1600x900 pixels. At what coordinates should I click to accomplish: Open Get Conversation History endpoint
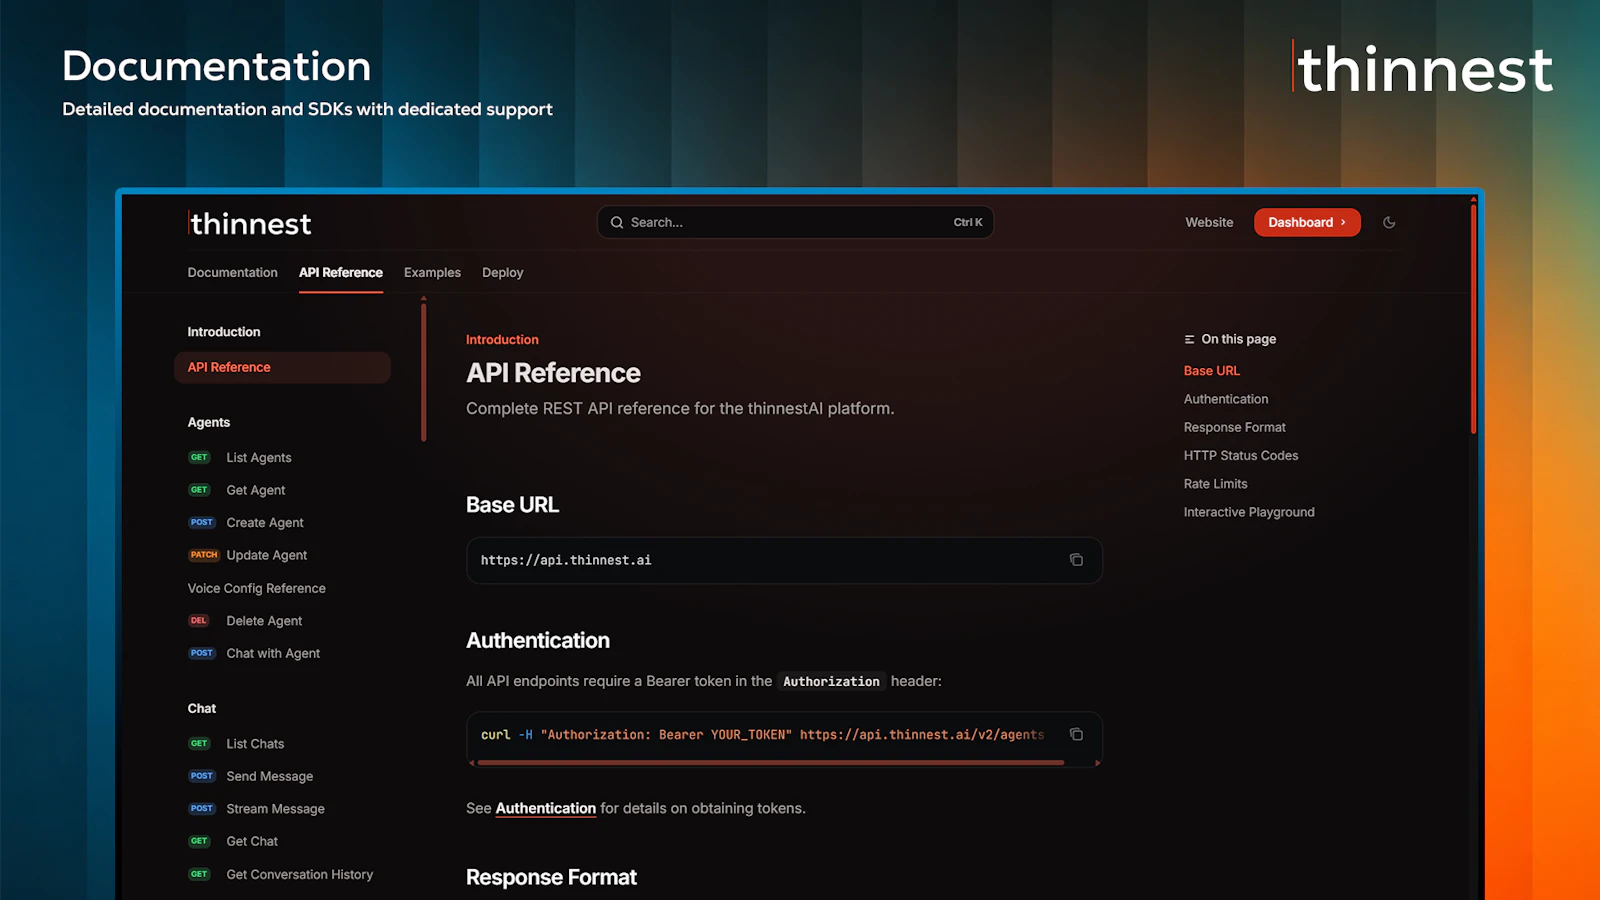click(300, 874)
